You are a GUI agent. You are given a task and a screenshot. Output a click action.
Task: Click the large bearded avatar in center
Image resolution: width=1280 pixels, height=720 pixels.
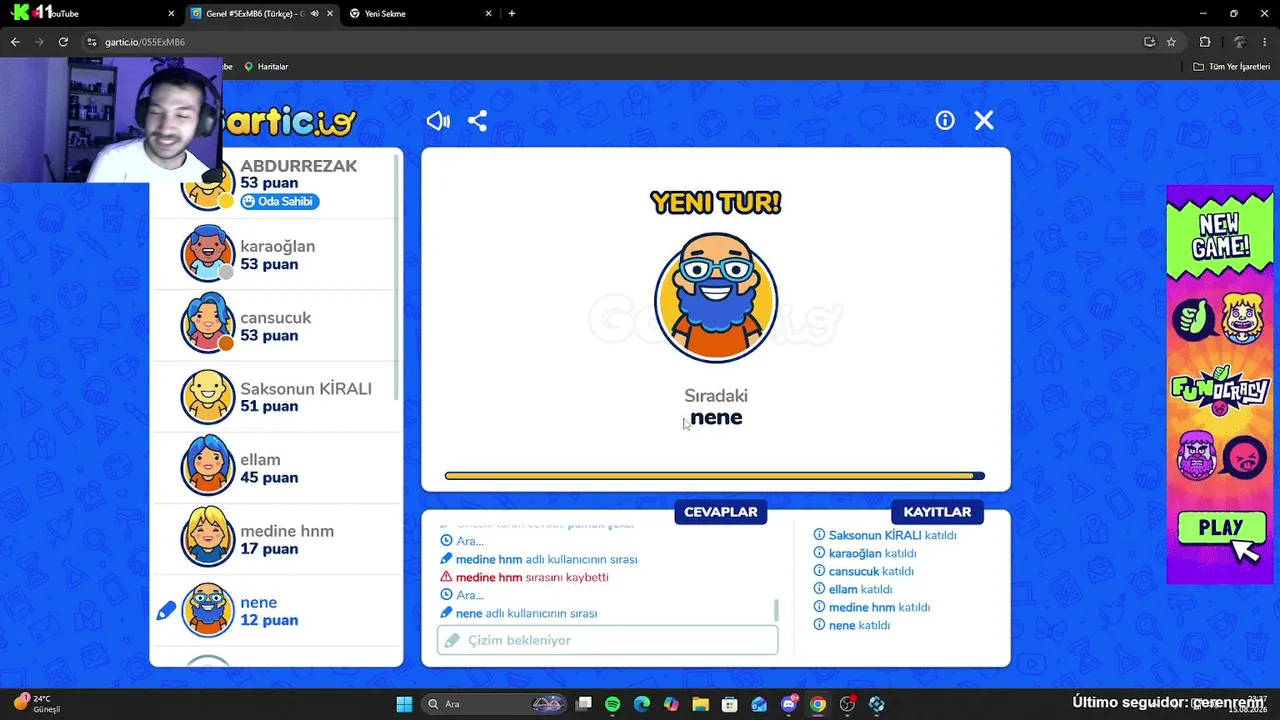click(716, 298)
